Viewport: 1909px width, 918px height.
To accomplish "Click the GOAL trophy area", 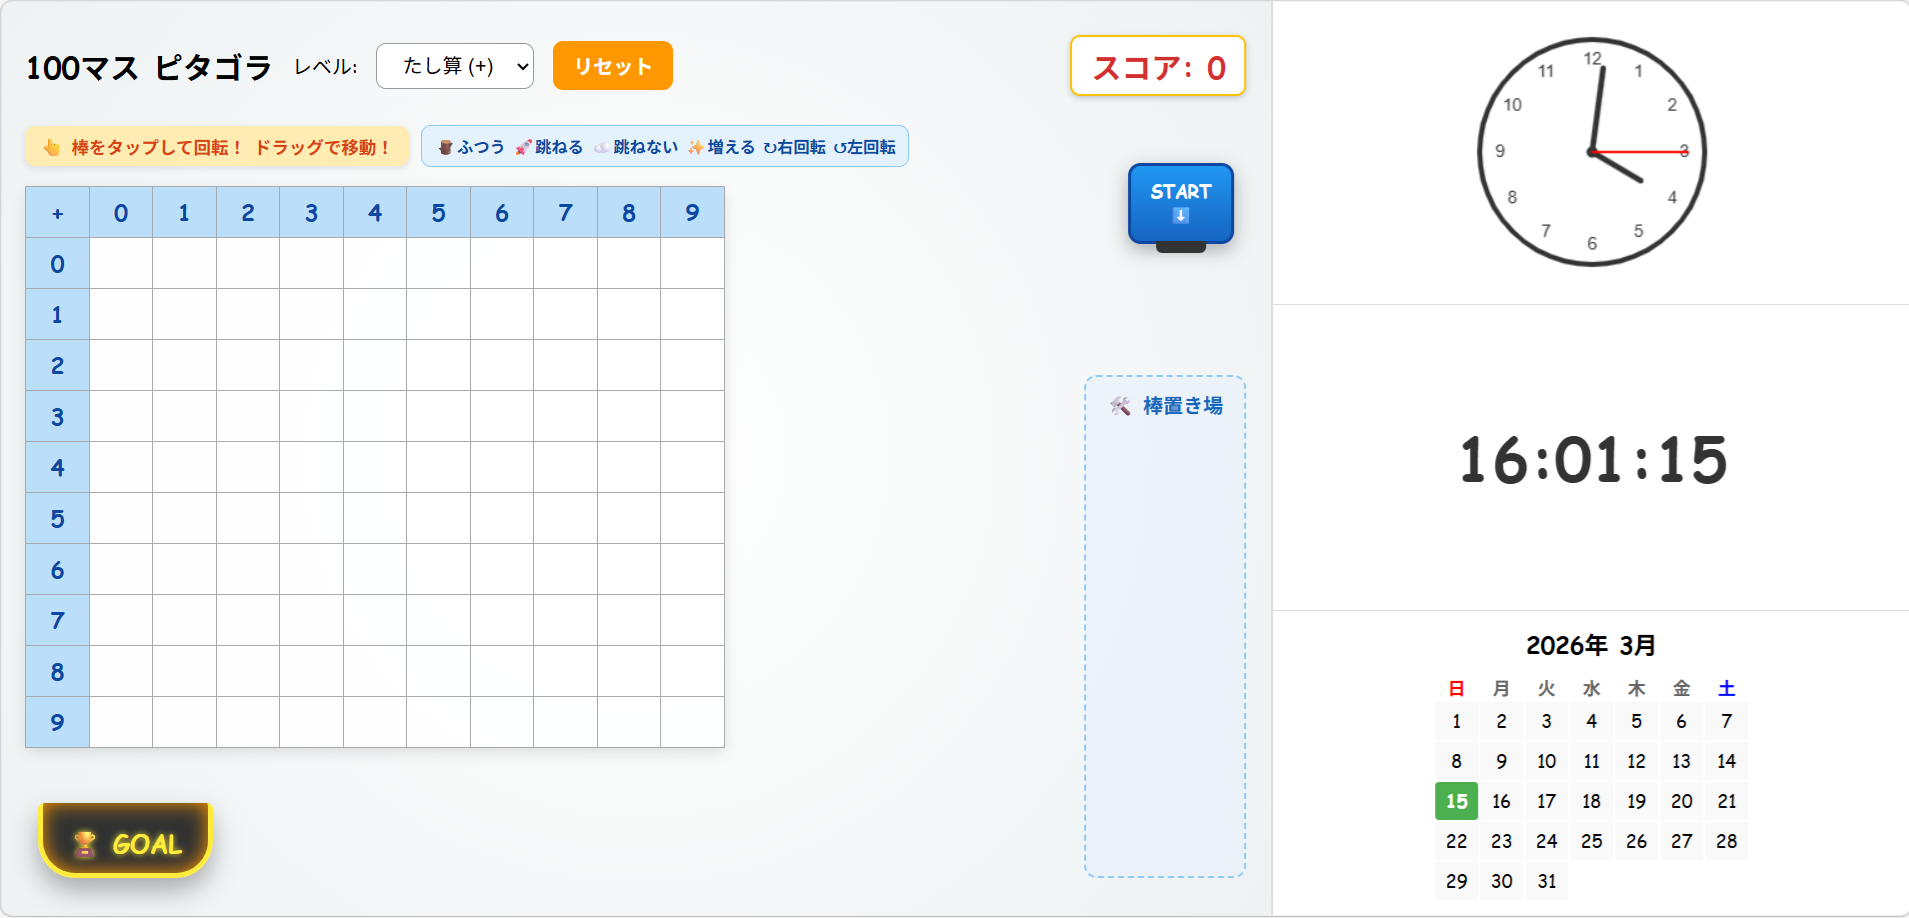I will click(124, 841).
